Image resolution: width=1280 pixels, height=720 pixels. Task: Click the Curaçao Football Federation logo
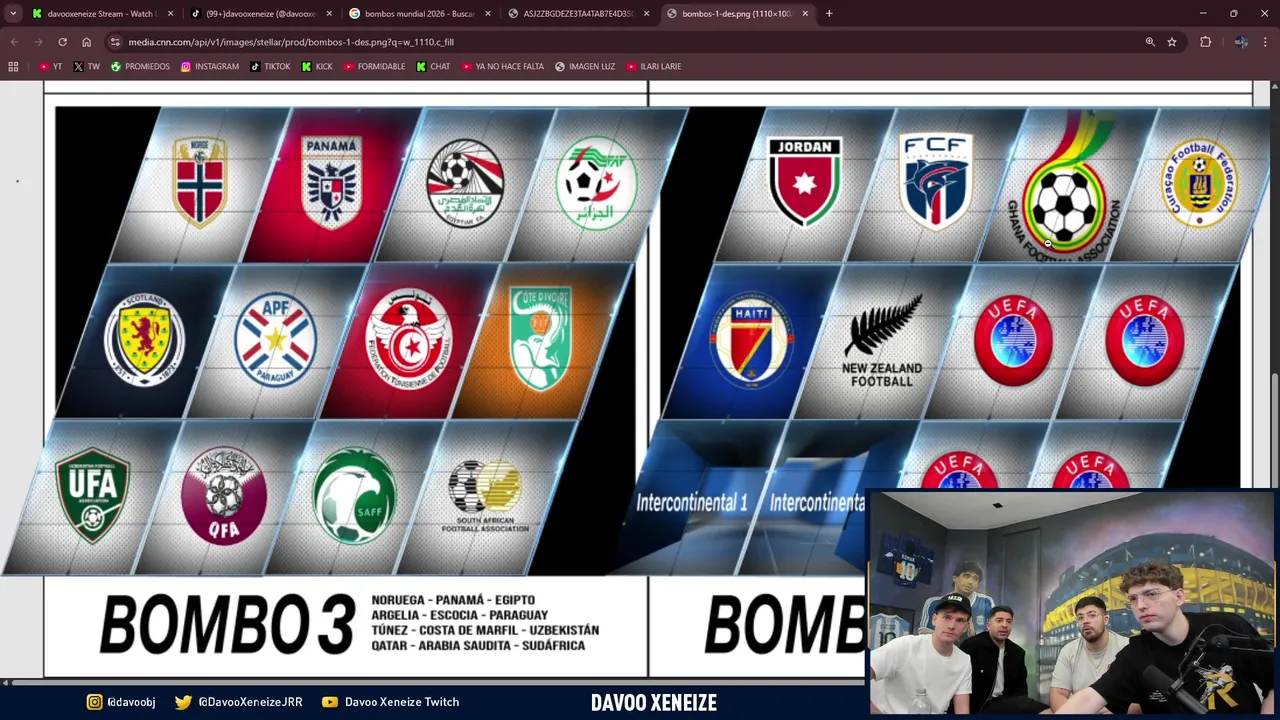pos(1199,183)
